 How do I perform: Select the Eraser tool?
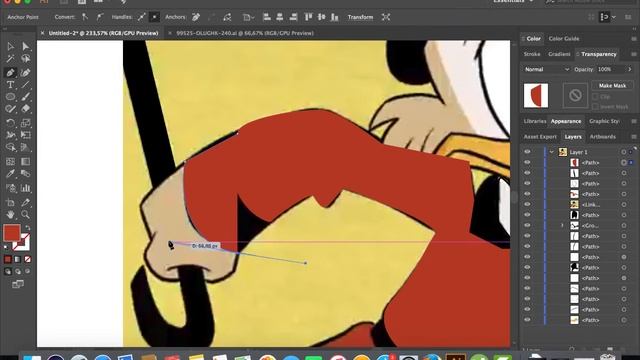click(25, 109)
